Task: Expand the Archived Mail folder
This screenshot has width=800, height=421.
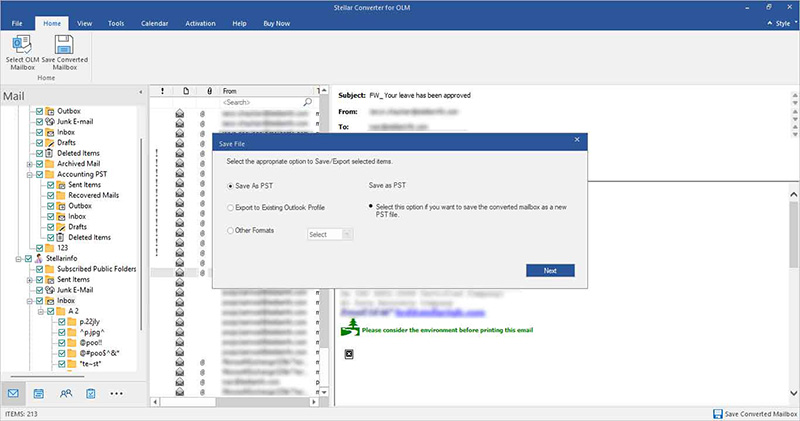Action: (x=27, y=163)
